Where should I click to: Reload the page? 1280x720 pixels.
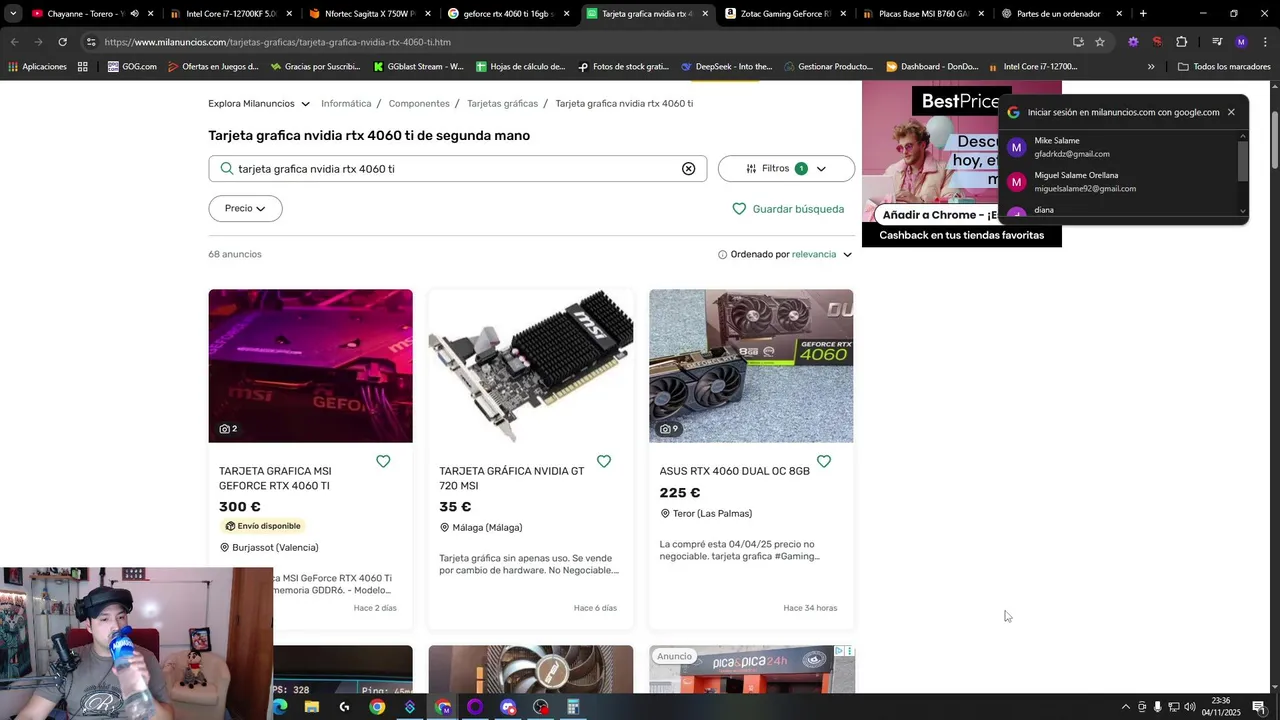pos(62,42)
